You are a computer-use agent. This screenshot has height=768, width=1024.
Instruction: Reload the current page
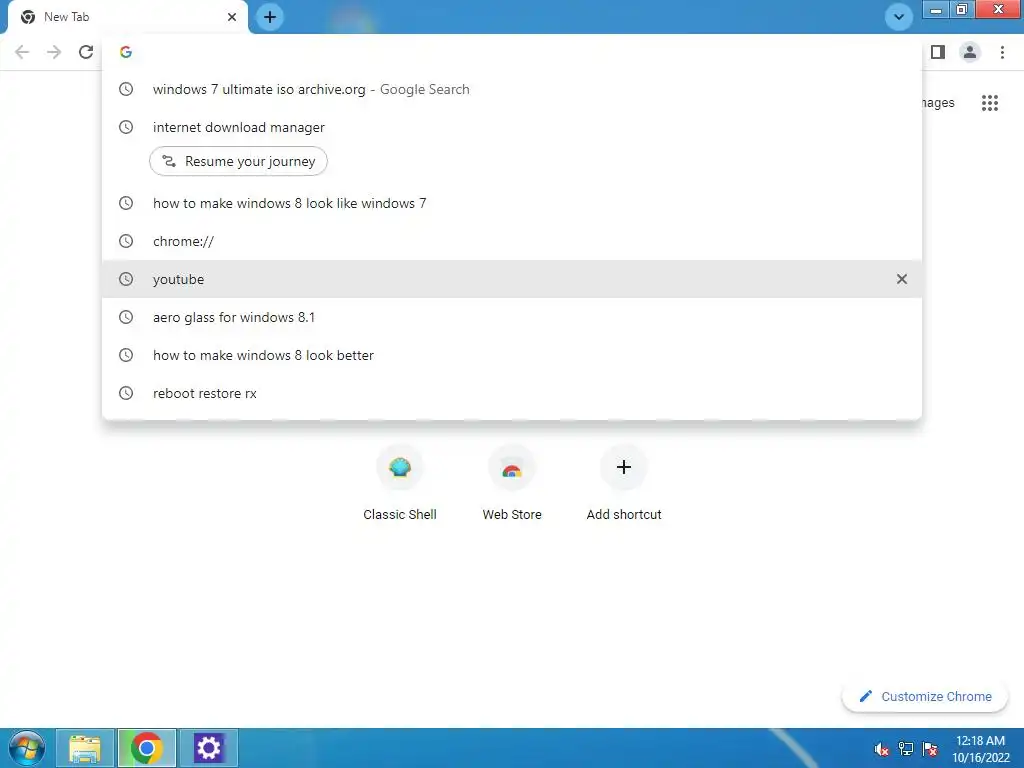[86, 52]
